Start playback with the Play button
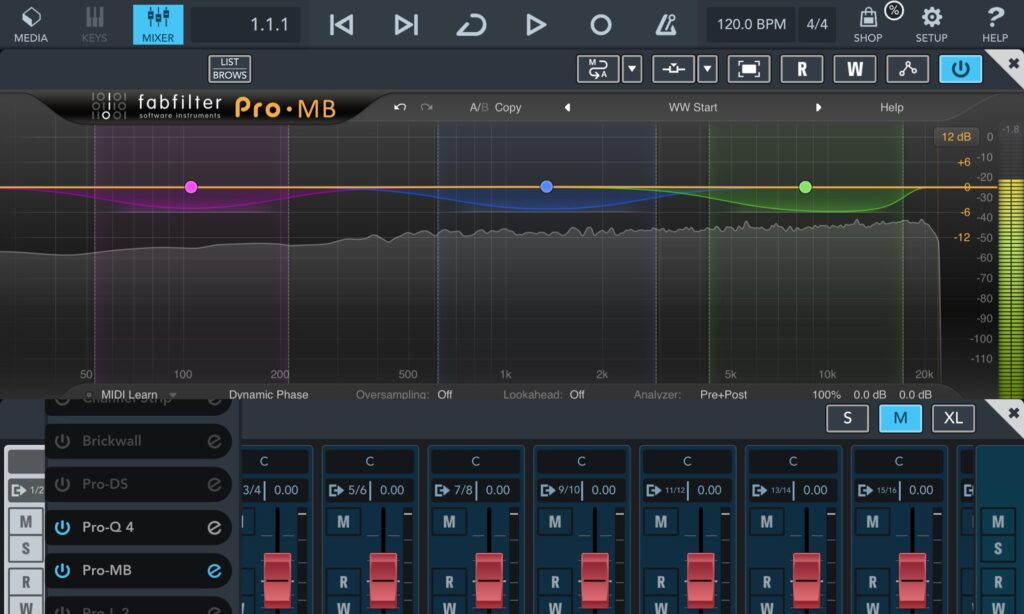1024x614 pixels. (536, 25)
